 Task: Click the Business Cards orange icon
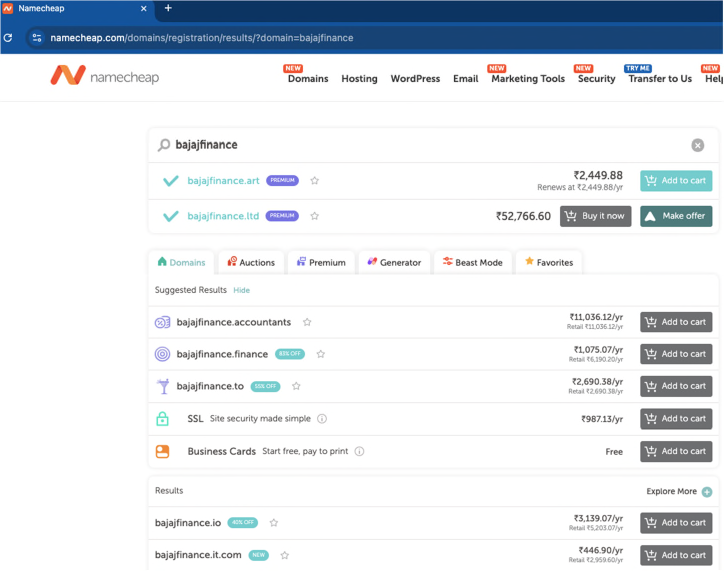(162, 451)
